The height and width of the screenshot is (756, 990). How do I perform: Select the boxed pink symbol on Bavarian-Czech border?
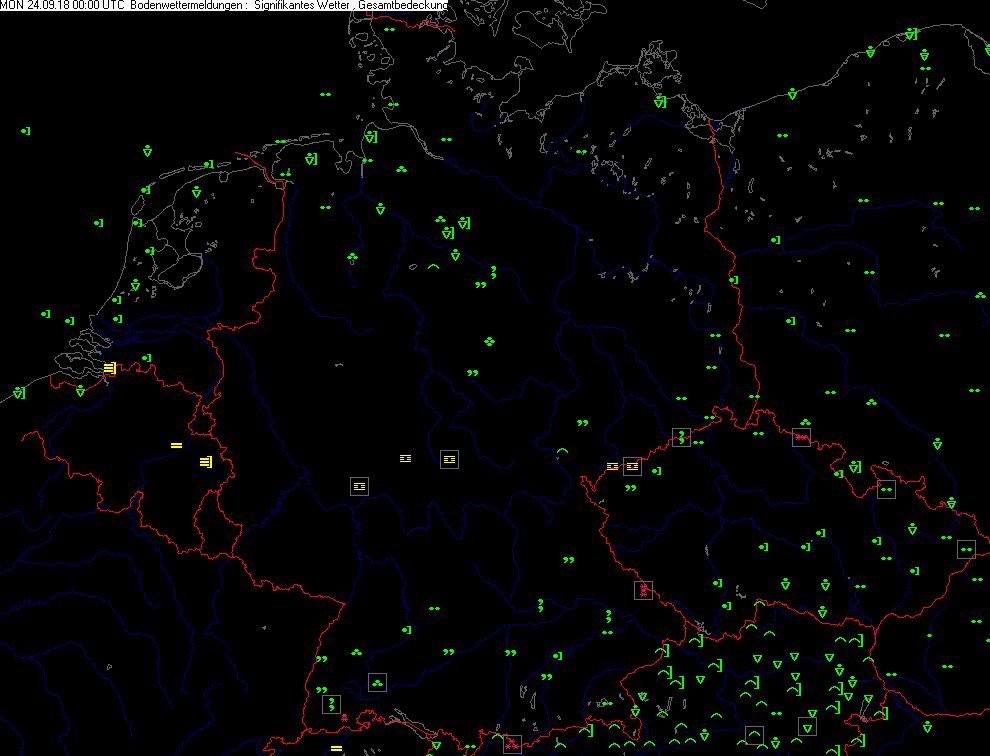(x=643, y=590)
